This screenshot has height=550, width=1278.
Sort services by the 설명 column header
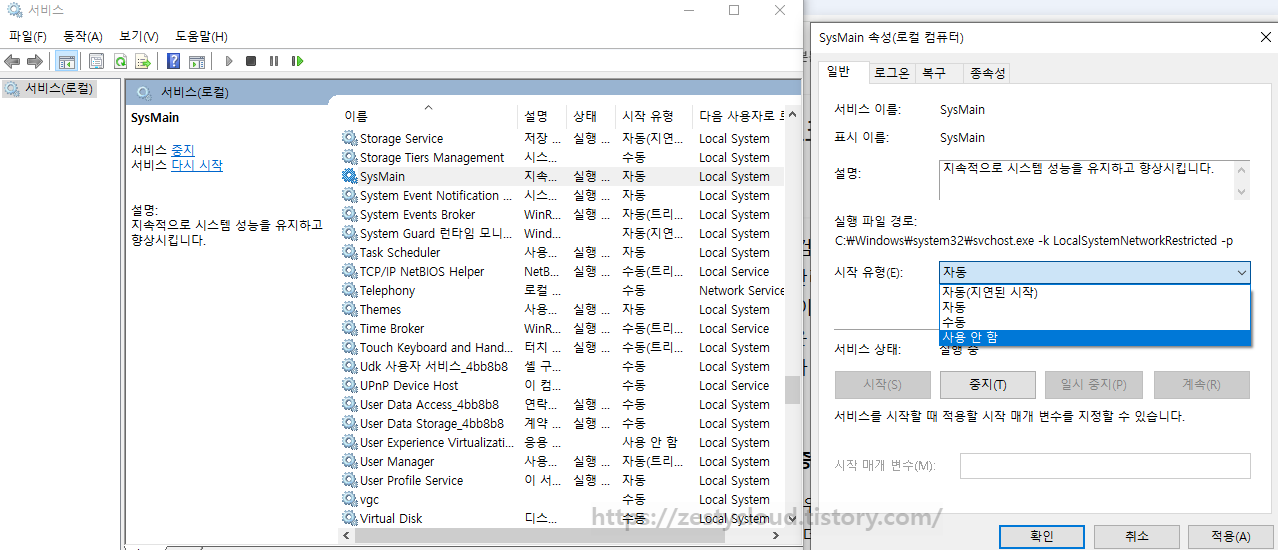[541, 115]
